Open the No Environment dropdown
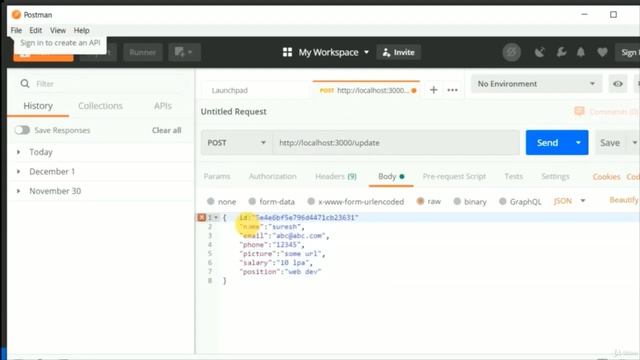This screenshot has height=360, width=640. click(x=536, y=84)
